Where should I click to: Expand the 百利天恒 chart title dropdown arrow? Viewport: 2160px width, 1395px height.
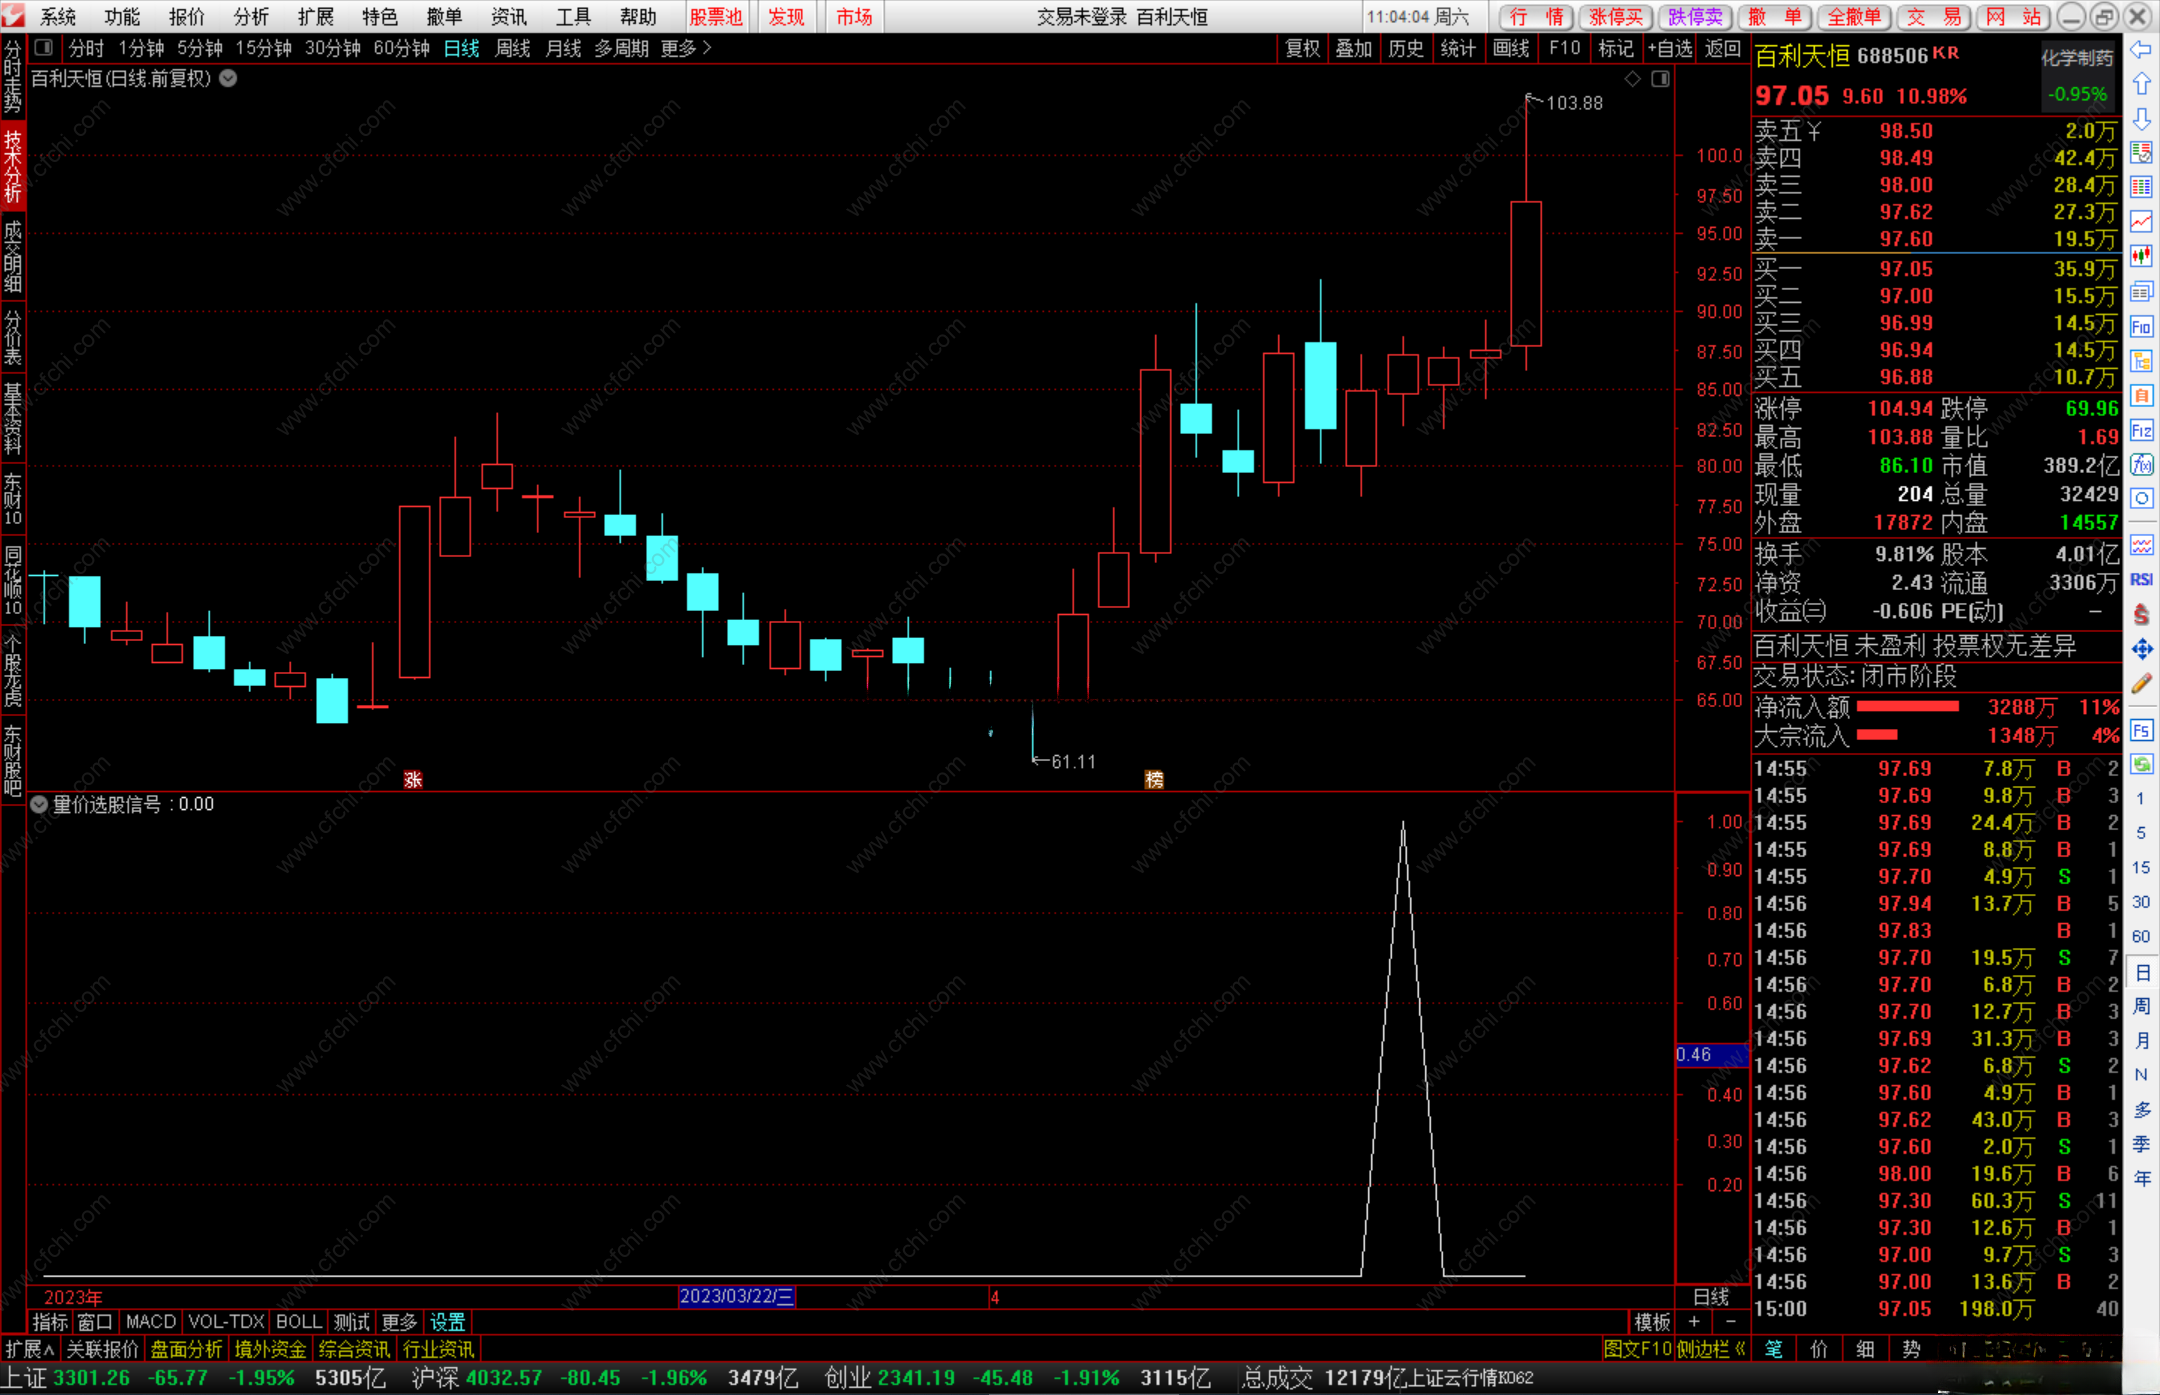click(x=229, y=78)
